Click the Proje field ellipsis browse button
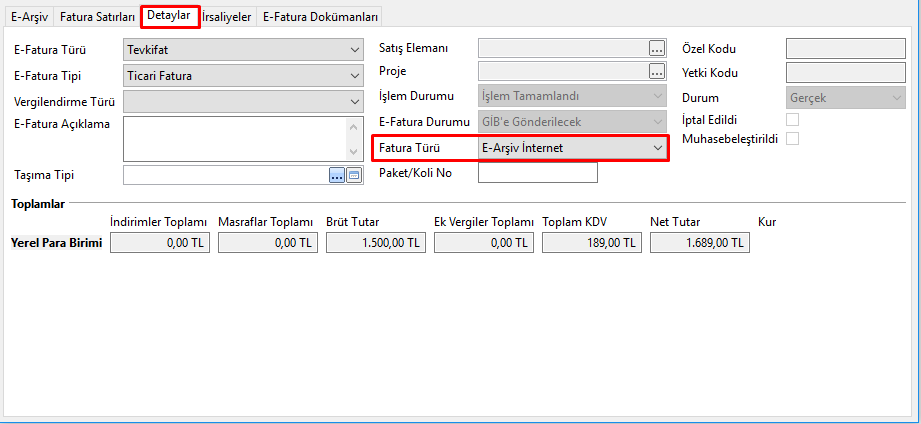 pos(656,71)
